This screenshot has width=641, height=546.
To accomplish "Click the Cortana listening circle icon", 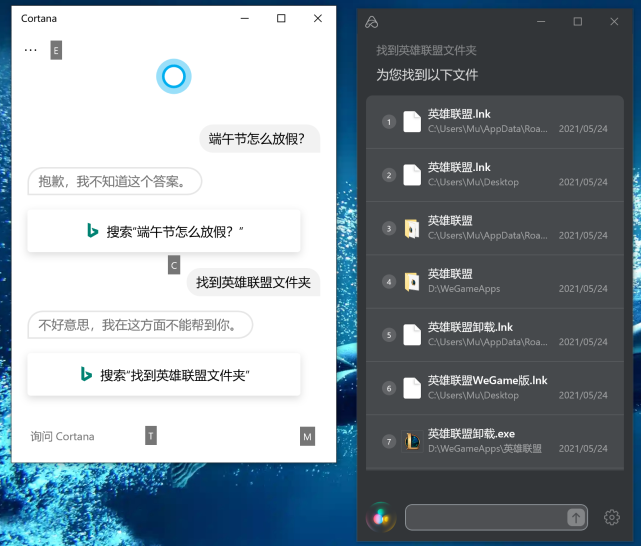I will coord(174,76).
